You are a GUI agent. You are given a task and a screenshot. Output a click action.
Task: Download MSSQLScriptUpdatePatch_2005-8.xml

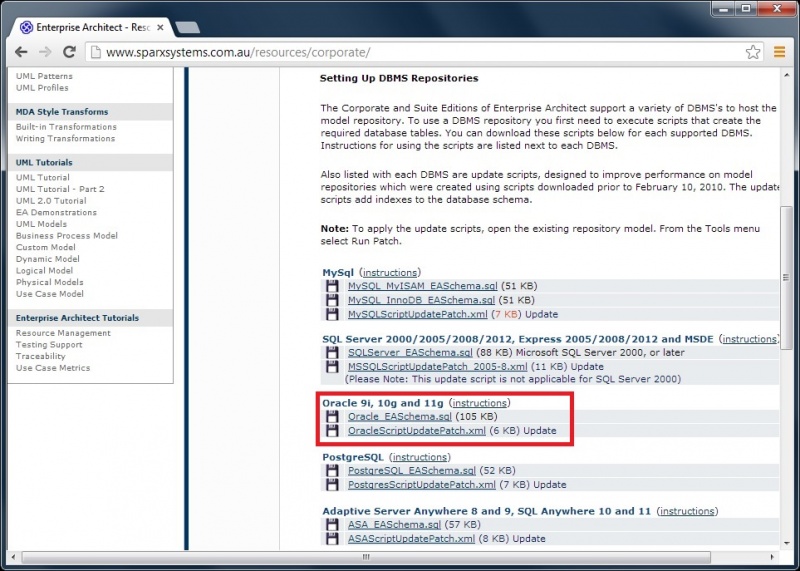pyautogui.click(x=438, y=366)
